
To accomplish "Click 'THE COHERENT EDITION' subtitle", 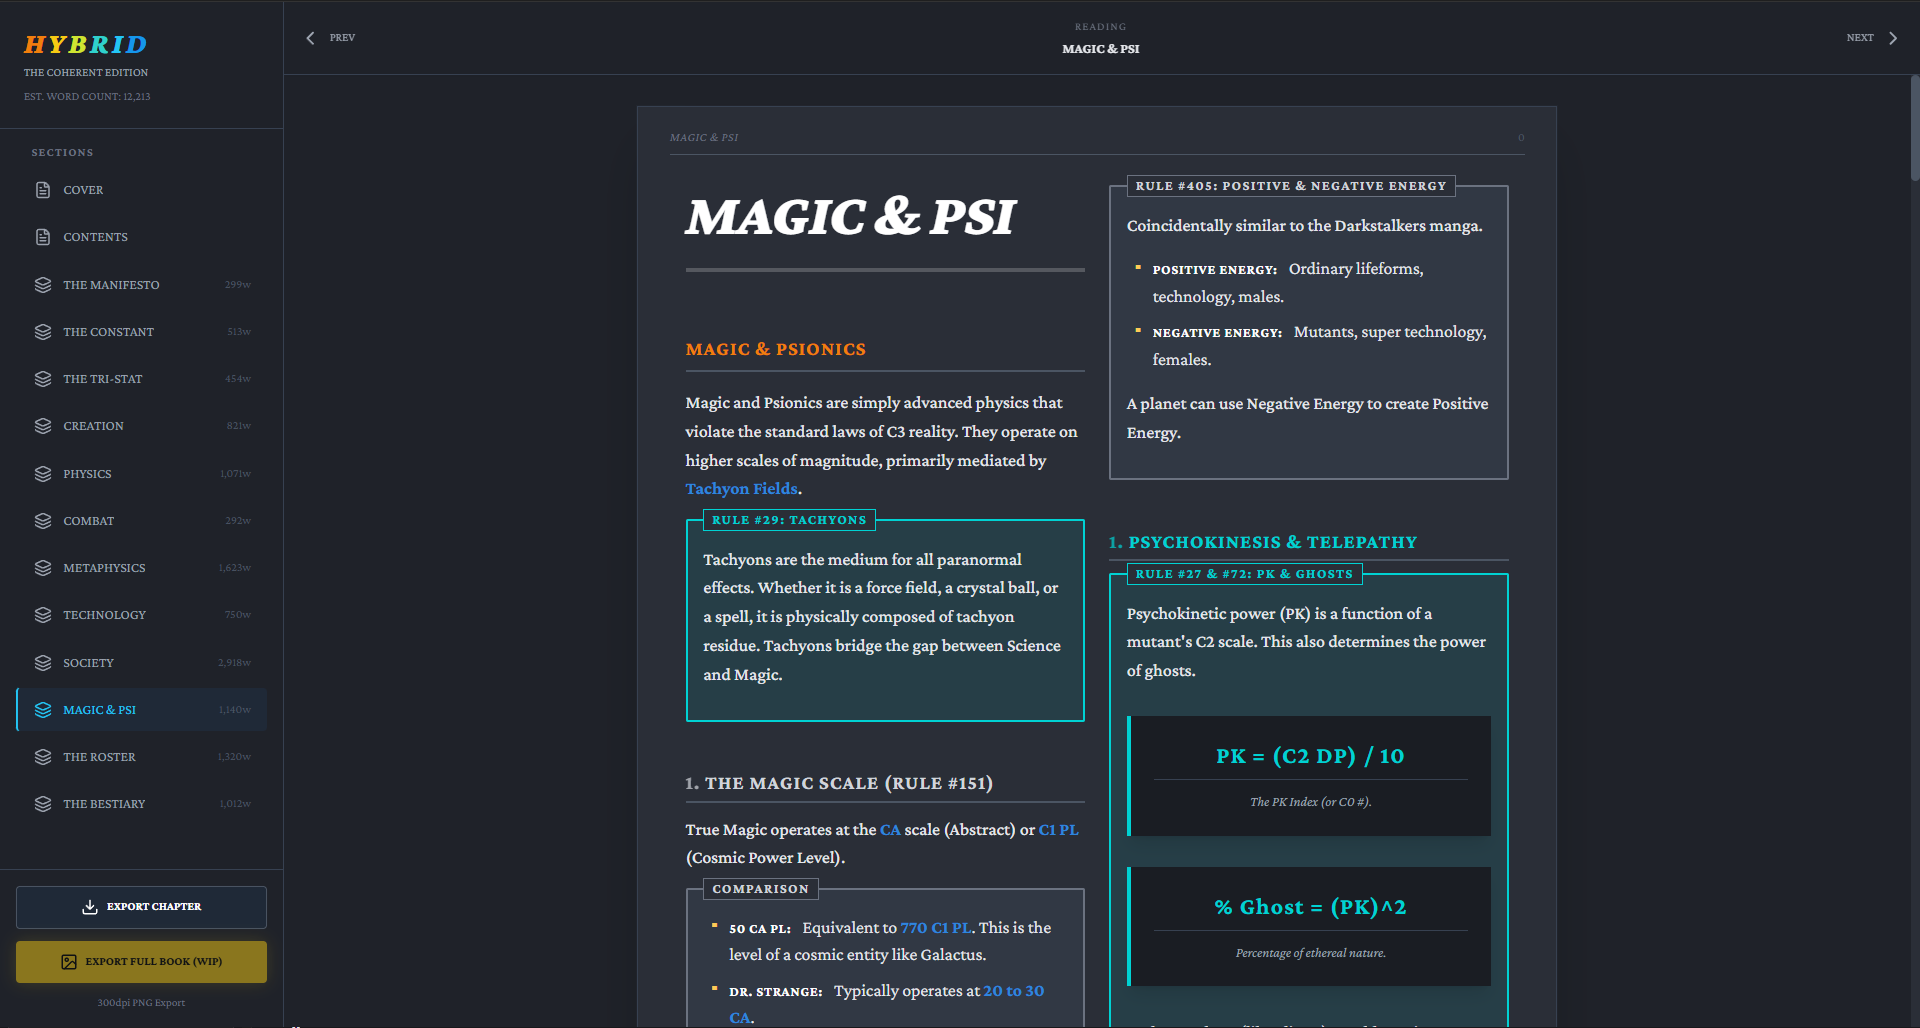I will (x=86, y=73).
